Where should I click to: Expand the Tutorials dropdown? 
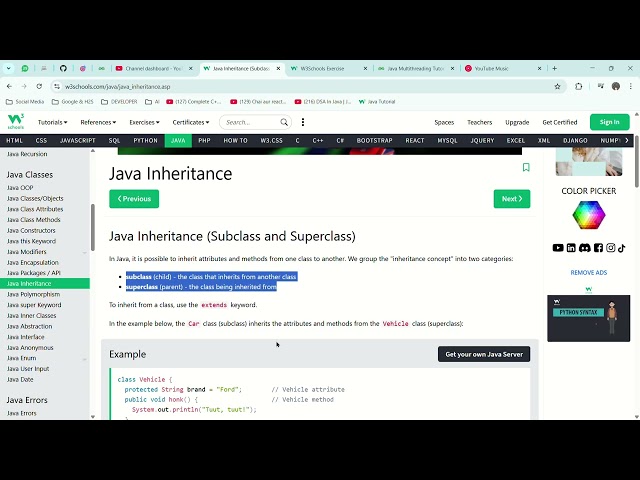click(x=52, y=122)
